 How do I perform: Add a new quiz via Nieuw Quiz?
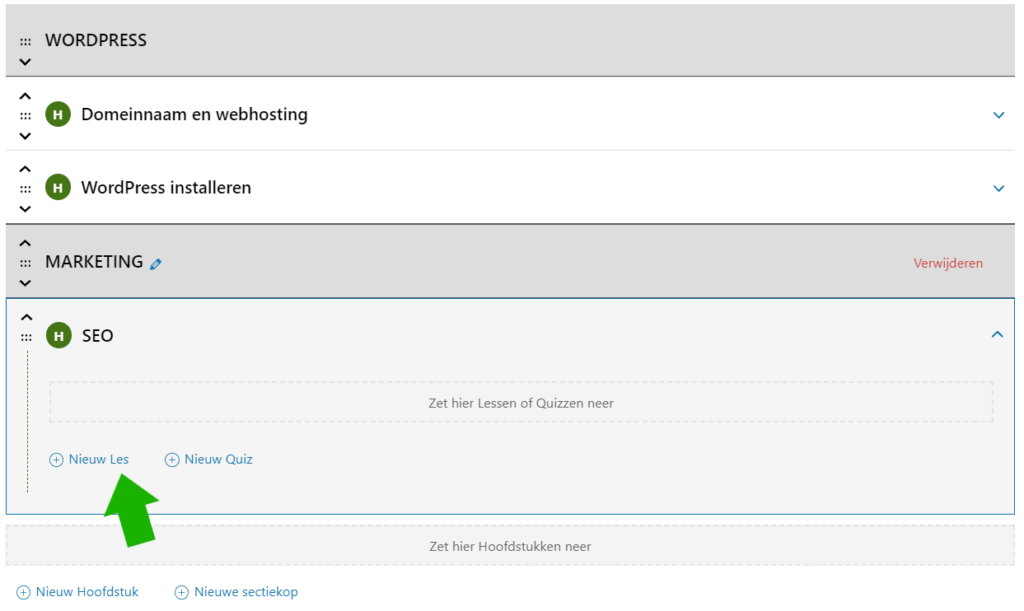(209, 460)
